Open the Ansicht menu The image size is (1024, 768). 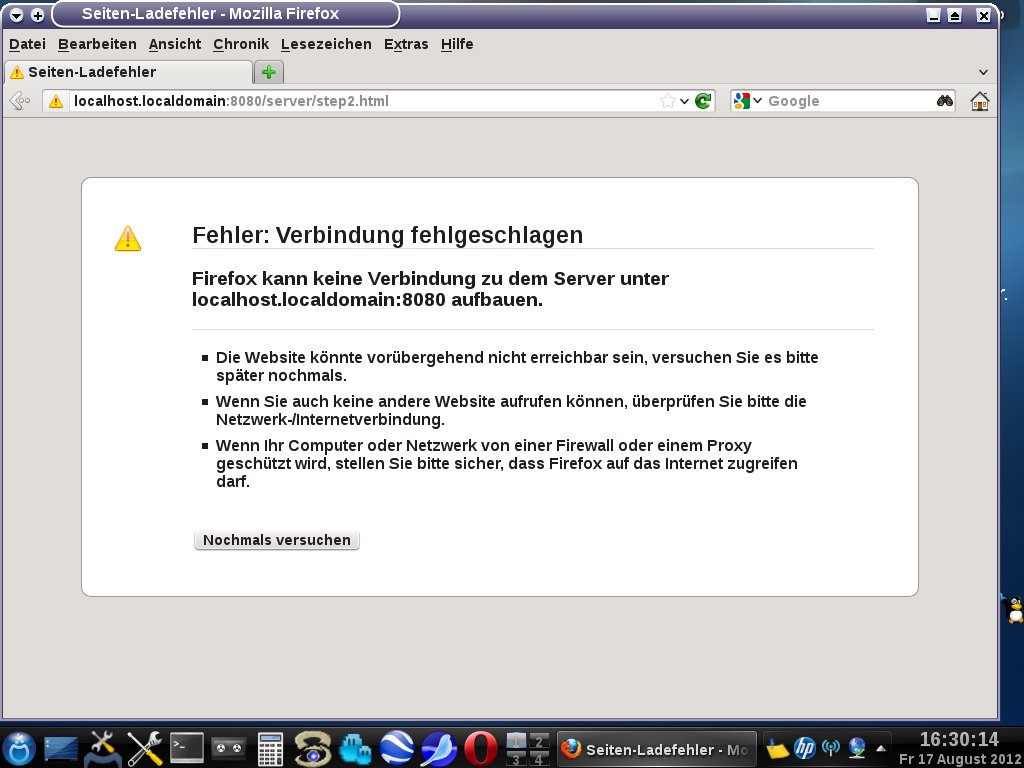(175, 44)
